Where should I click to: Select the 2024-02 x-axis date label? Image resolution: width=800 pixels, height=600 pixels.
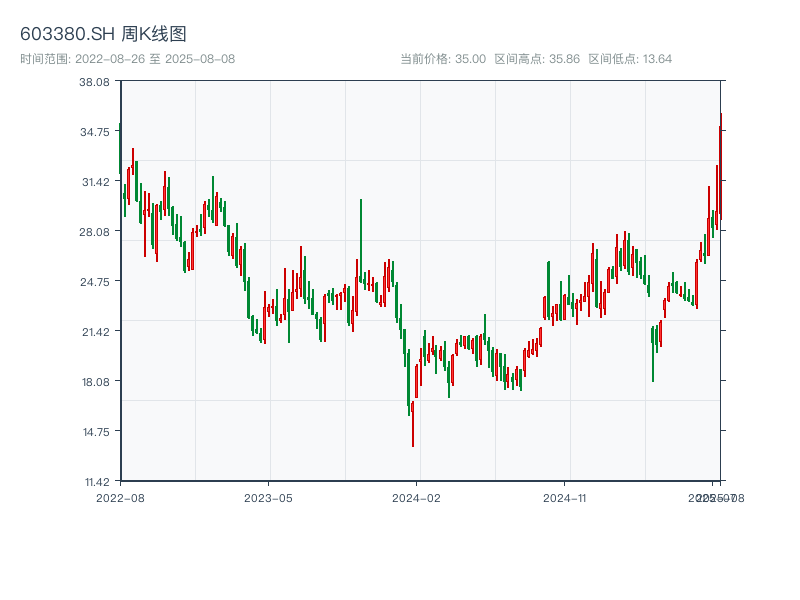416,497
